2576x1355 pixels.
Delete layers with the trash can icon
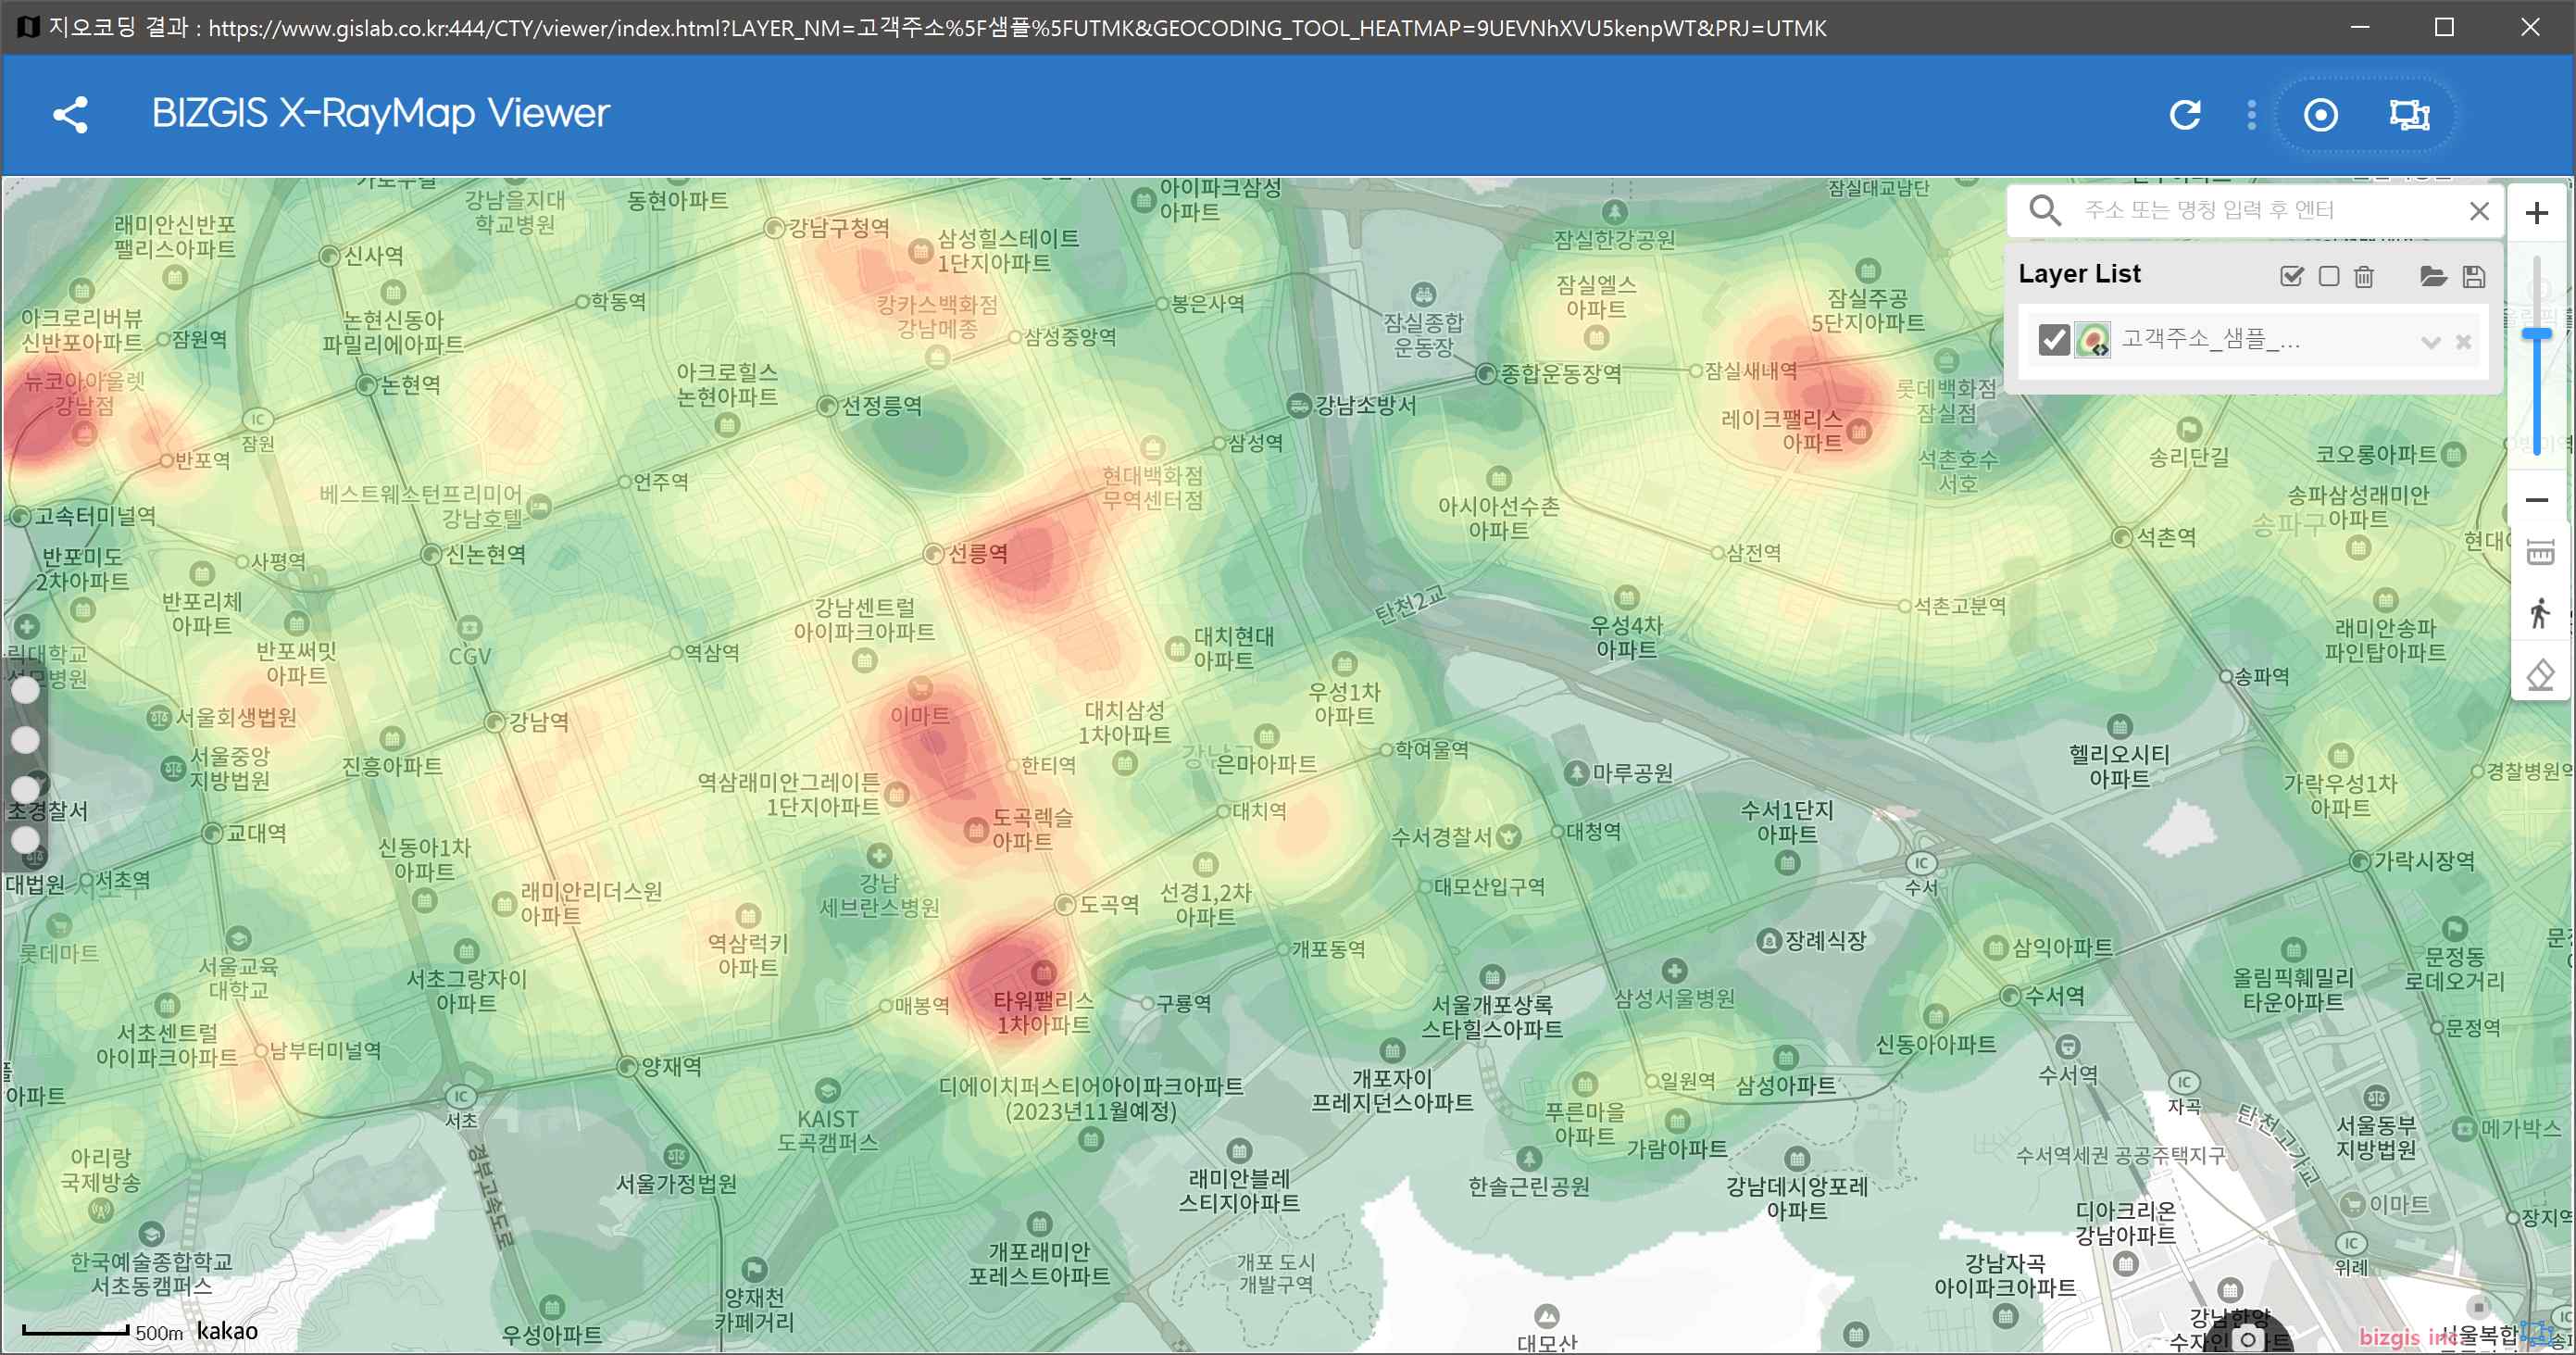point(2364,276)
